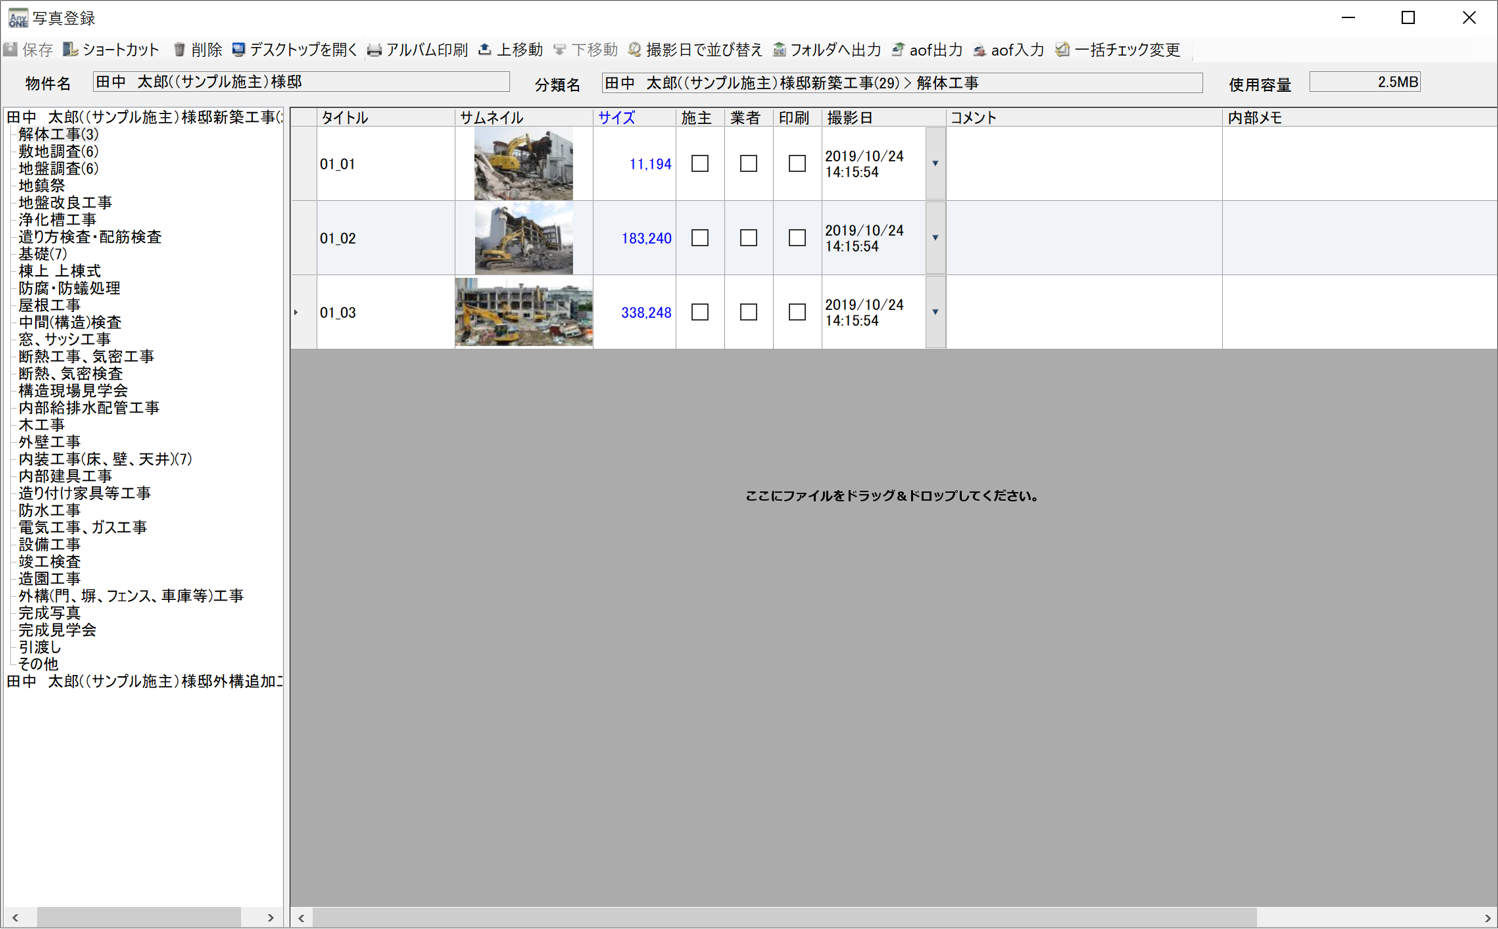Select 完成写真 from the left tree
The image size is (1498, 929).
(x=50, y=612)
